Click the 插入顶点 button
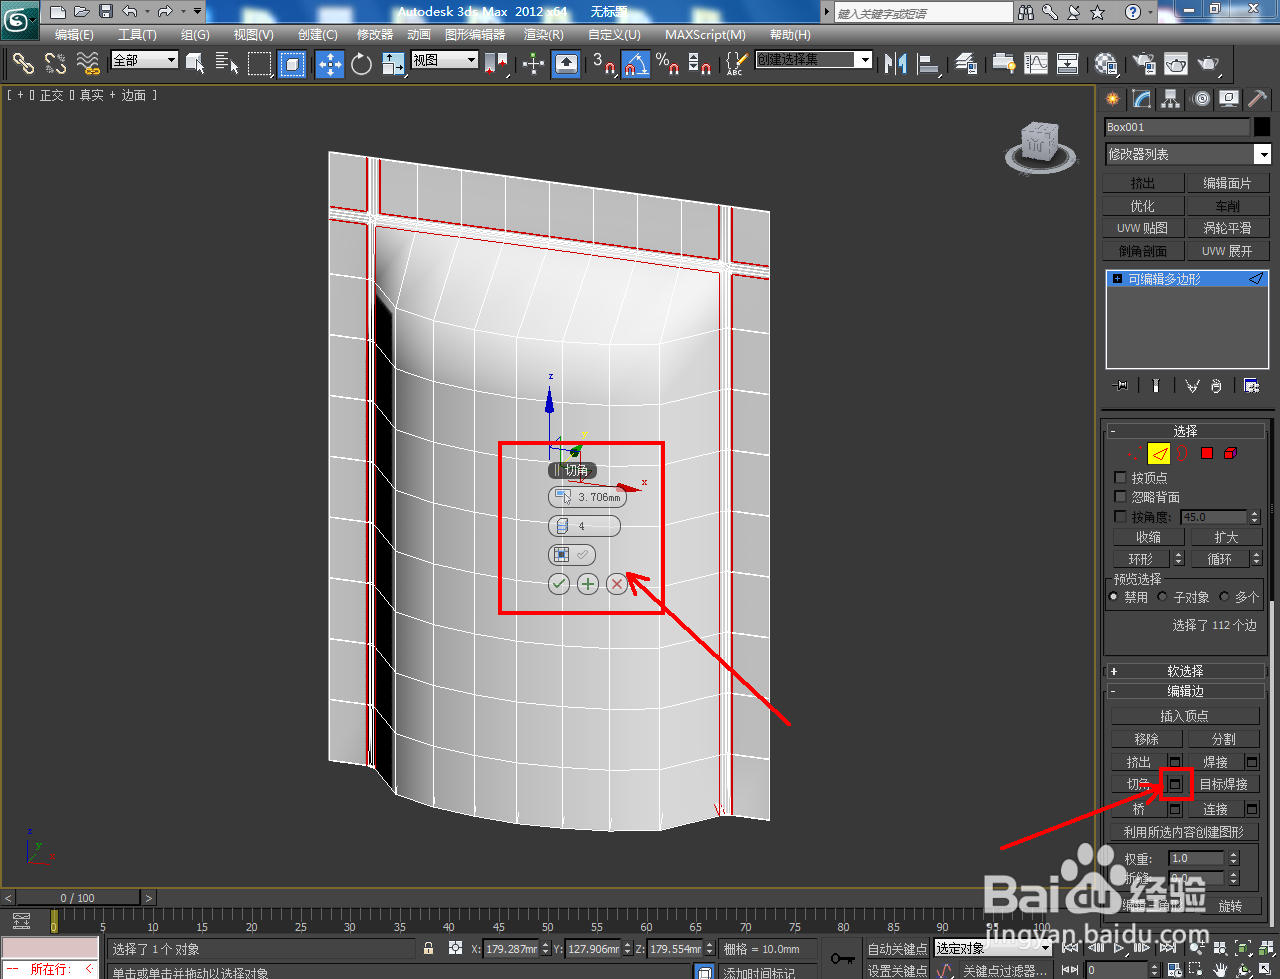Viewport: 1280px width, 979px height. (1184, 716)
